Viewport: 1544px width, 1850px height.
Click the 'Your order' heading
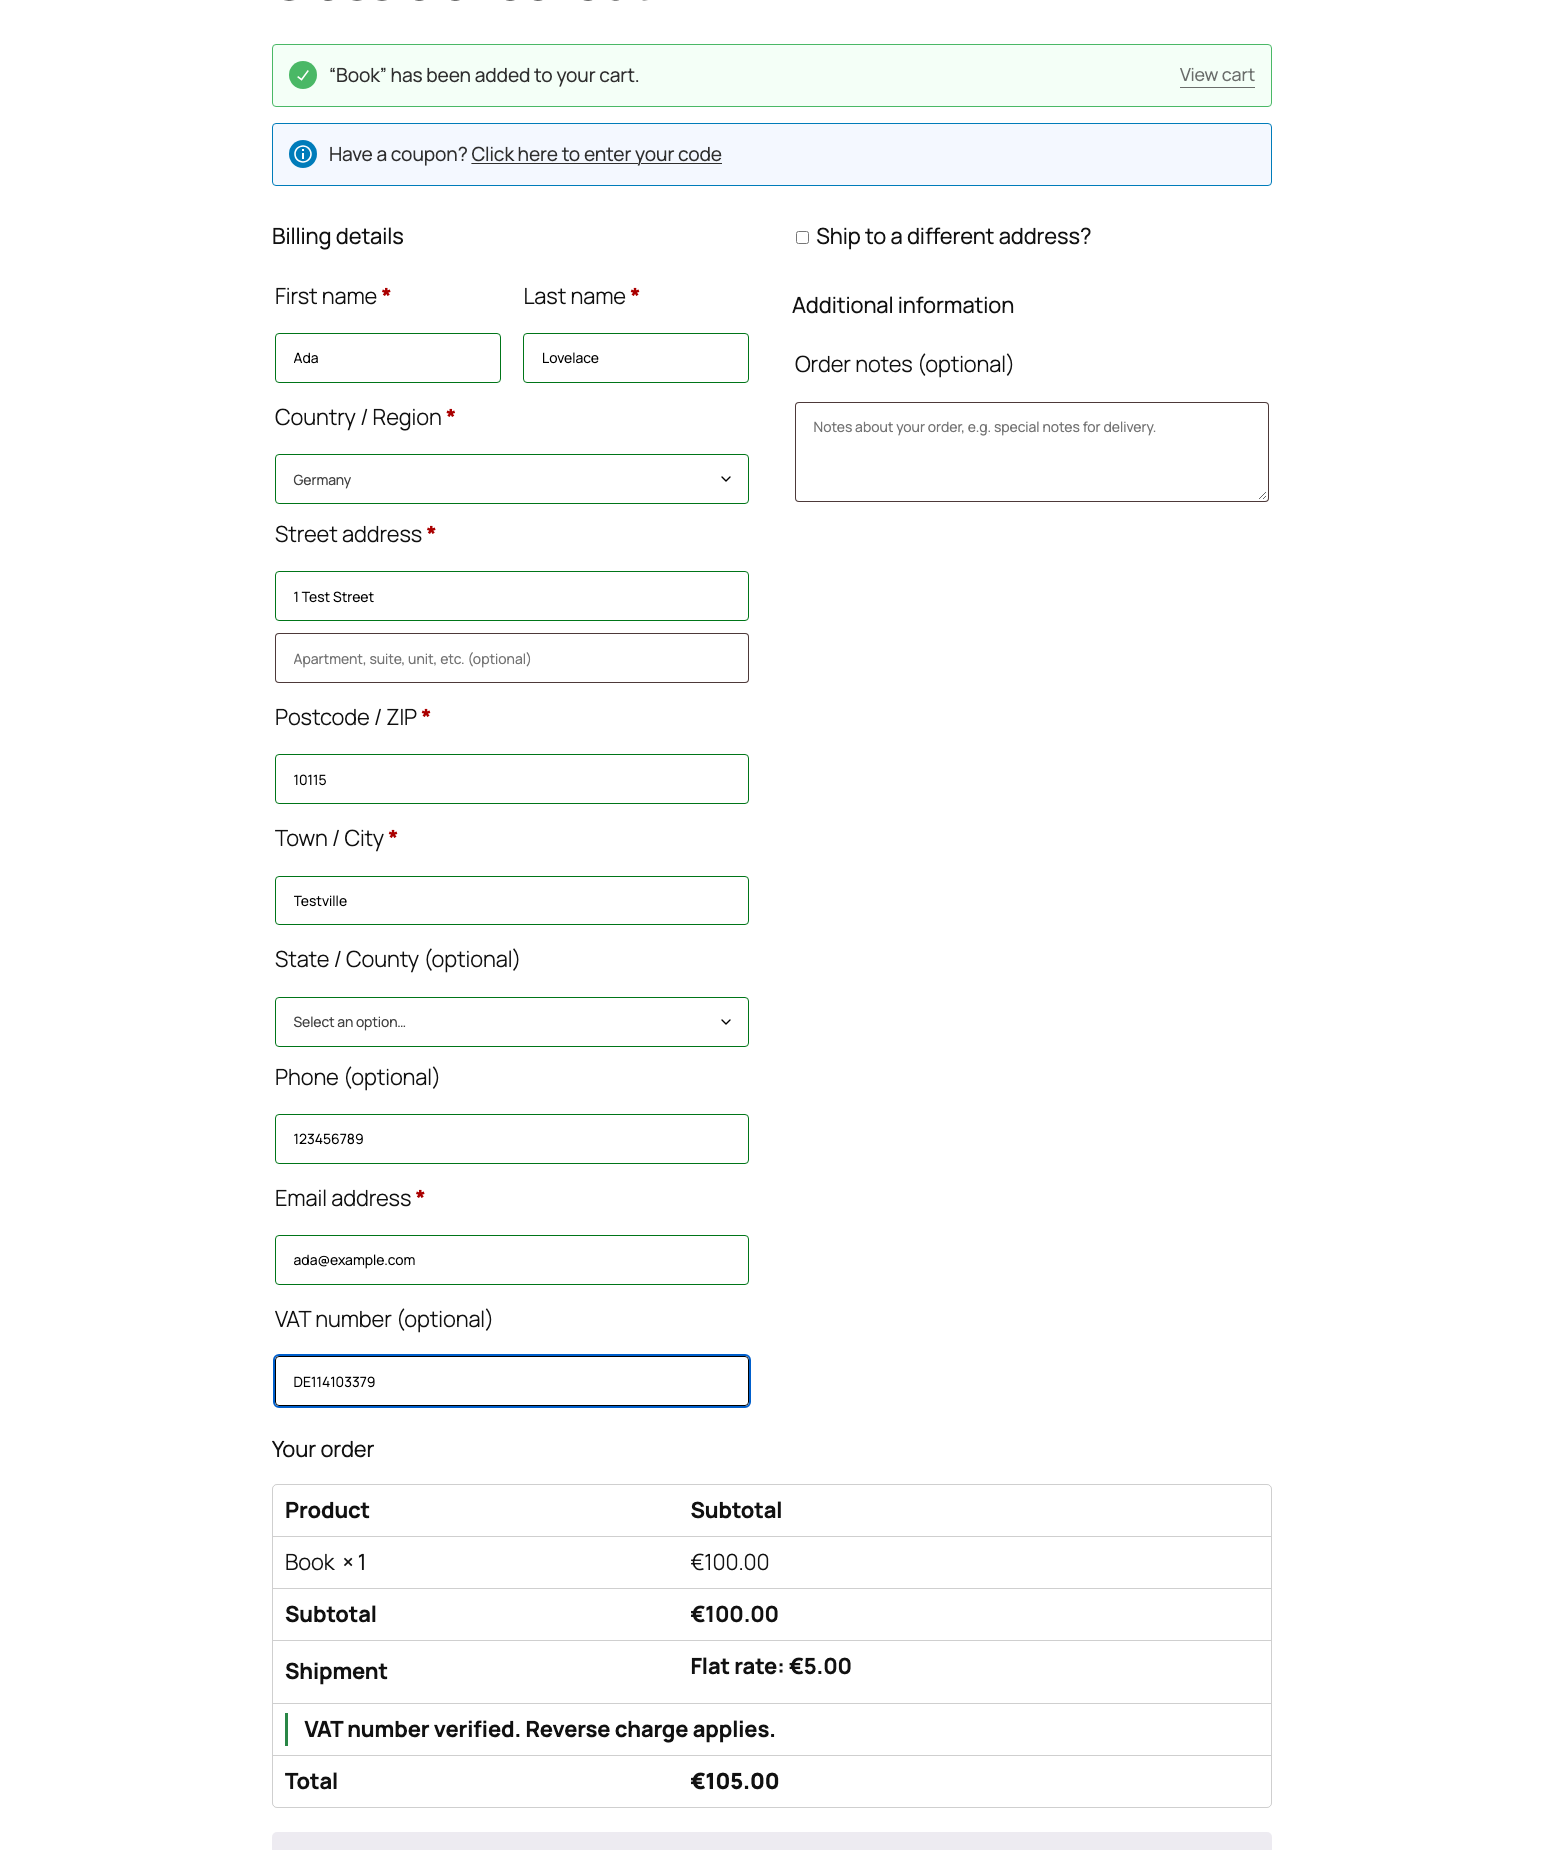click(323, 1449)
